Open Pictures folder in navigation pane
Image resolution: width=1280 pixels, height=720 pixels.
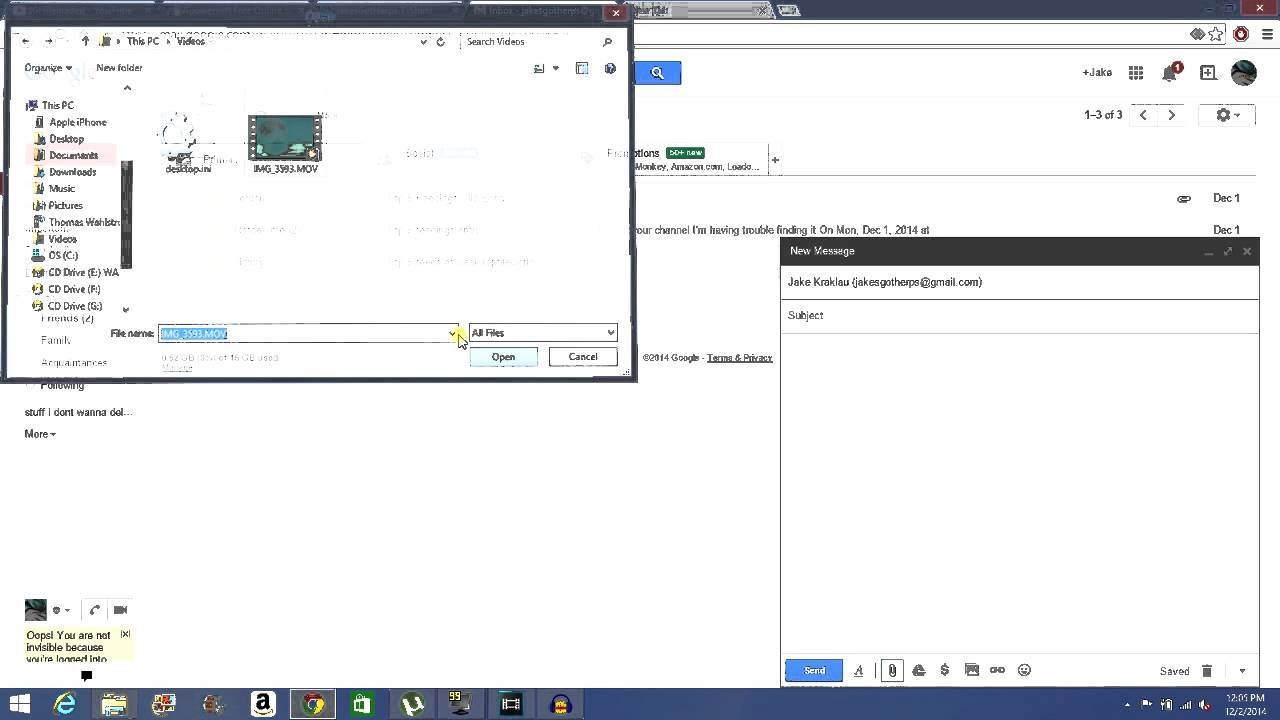(65, 206)
